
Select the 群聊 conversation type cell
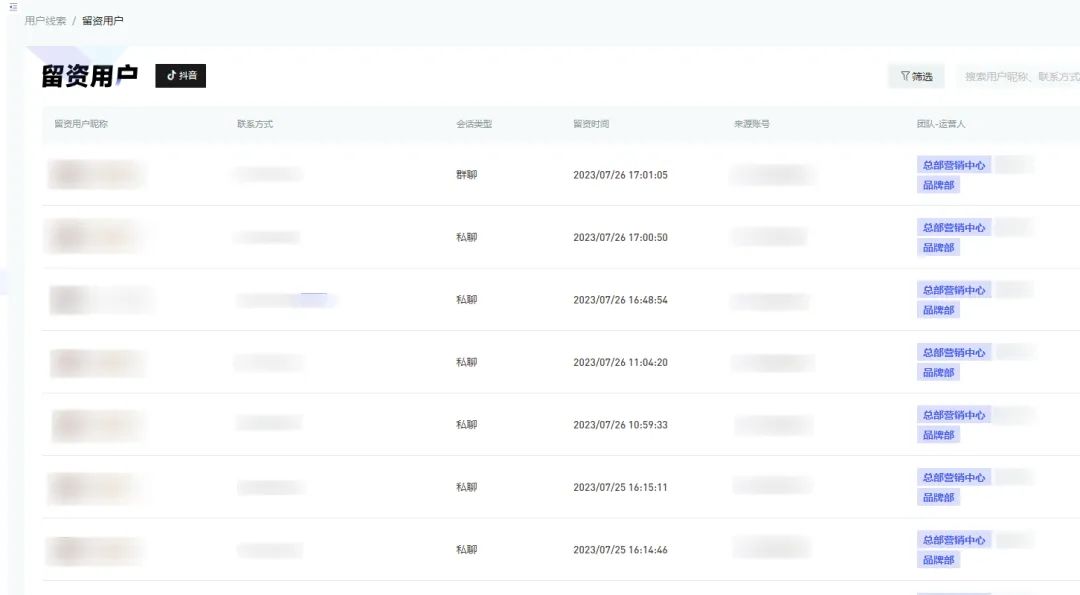point(466,175)
